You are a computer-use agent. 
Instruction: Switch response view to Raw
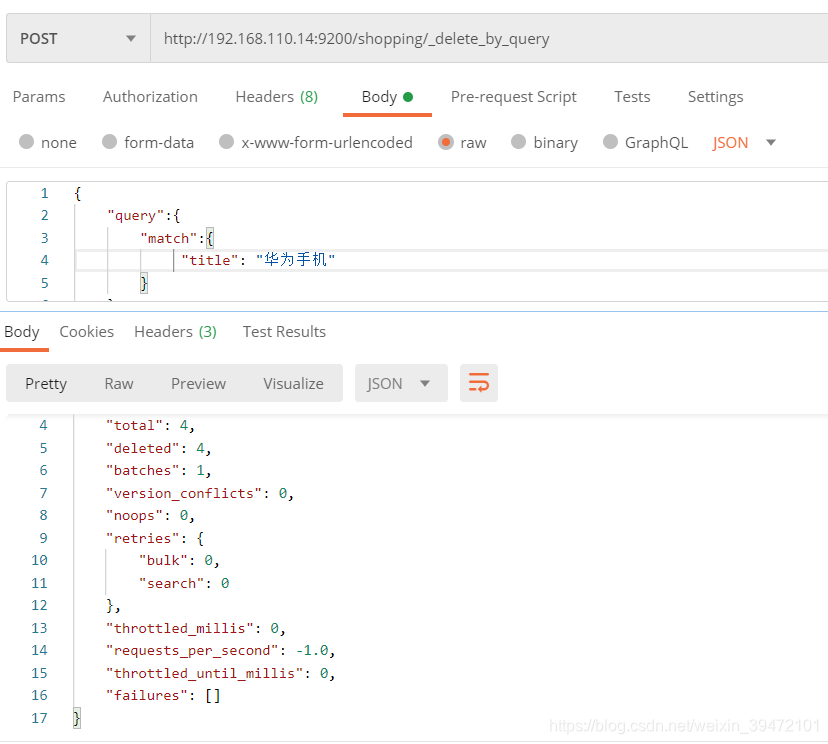[119, 383]
